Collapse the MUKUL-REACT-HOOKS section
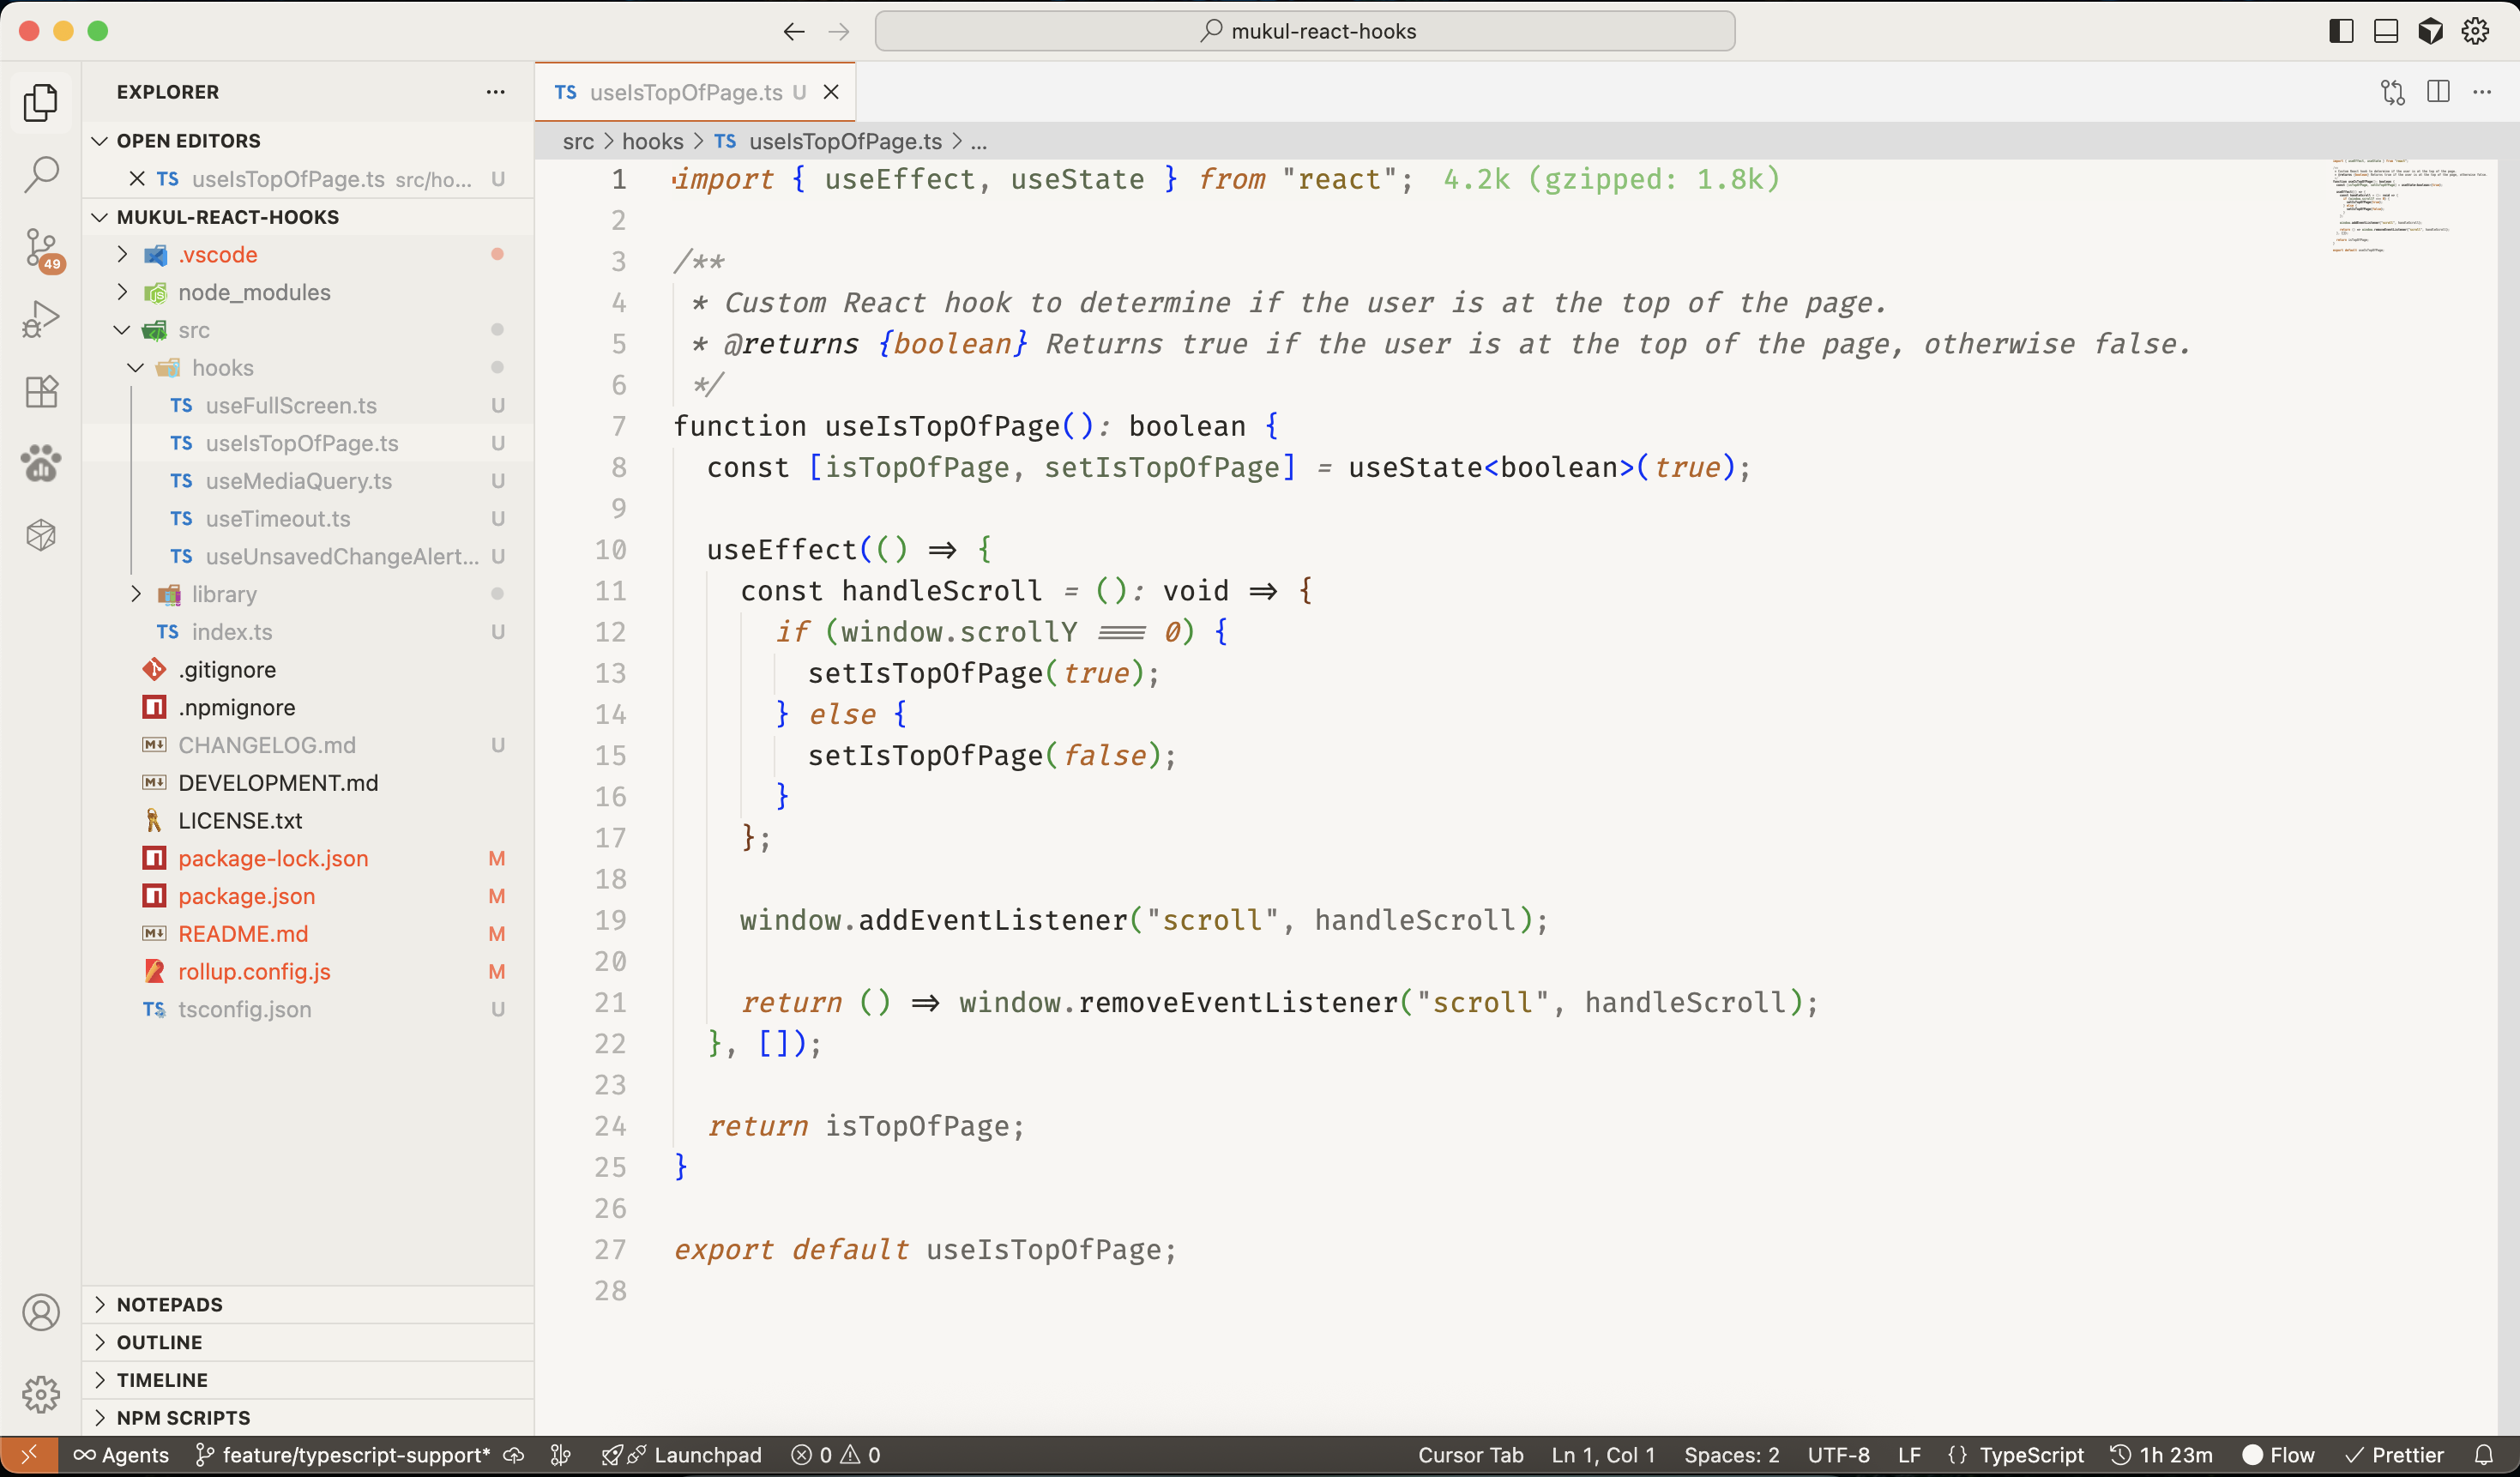2520x1477 pixels. pos(307,217)
